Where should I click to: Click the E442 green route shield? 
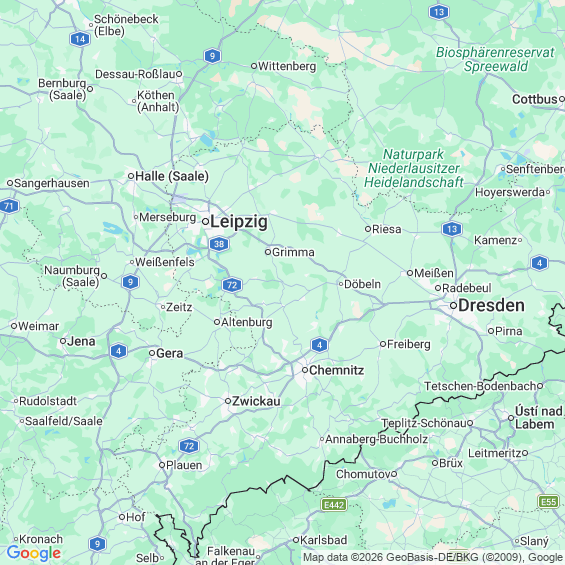pyautogui.click(x=334, y=505)
